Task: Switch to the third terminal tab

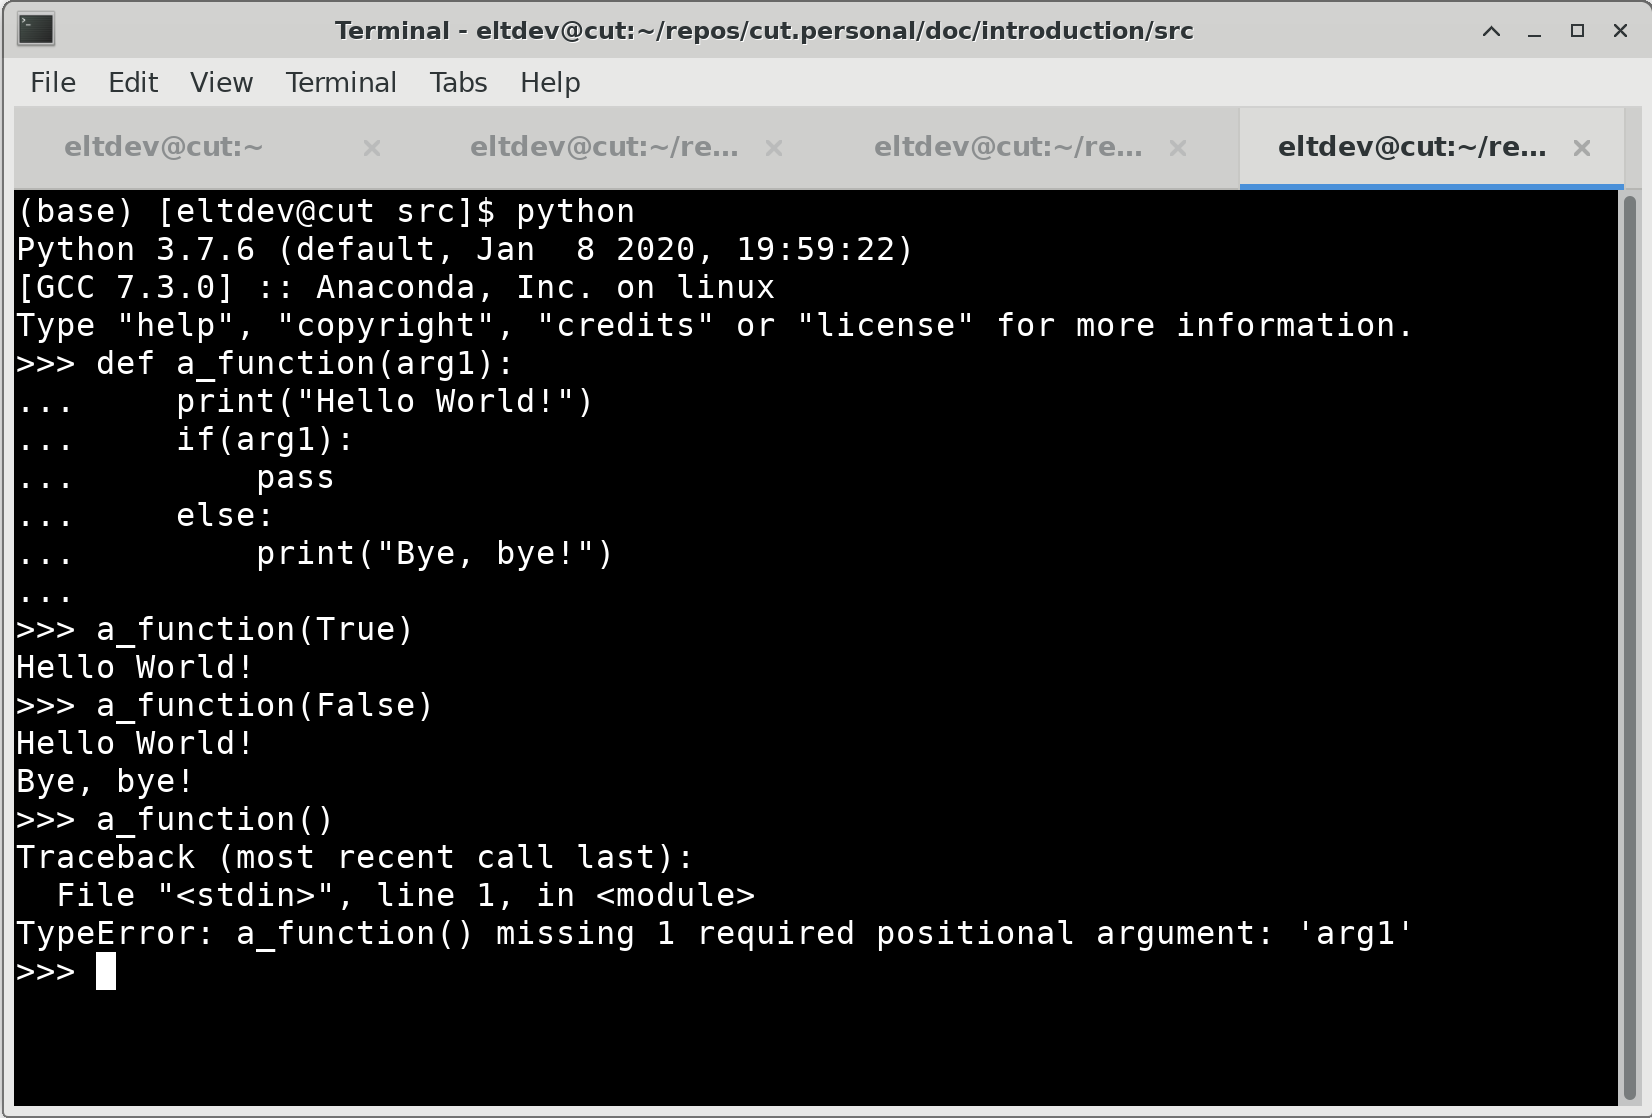Action: (x=1008, y=147)
